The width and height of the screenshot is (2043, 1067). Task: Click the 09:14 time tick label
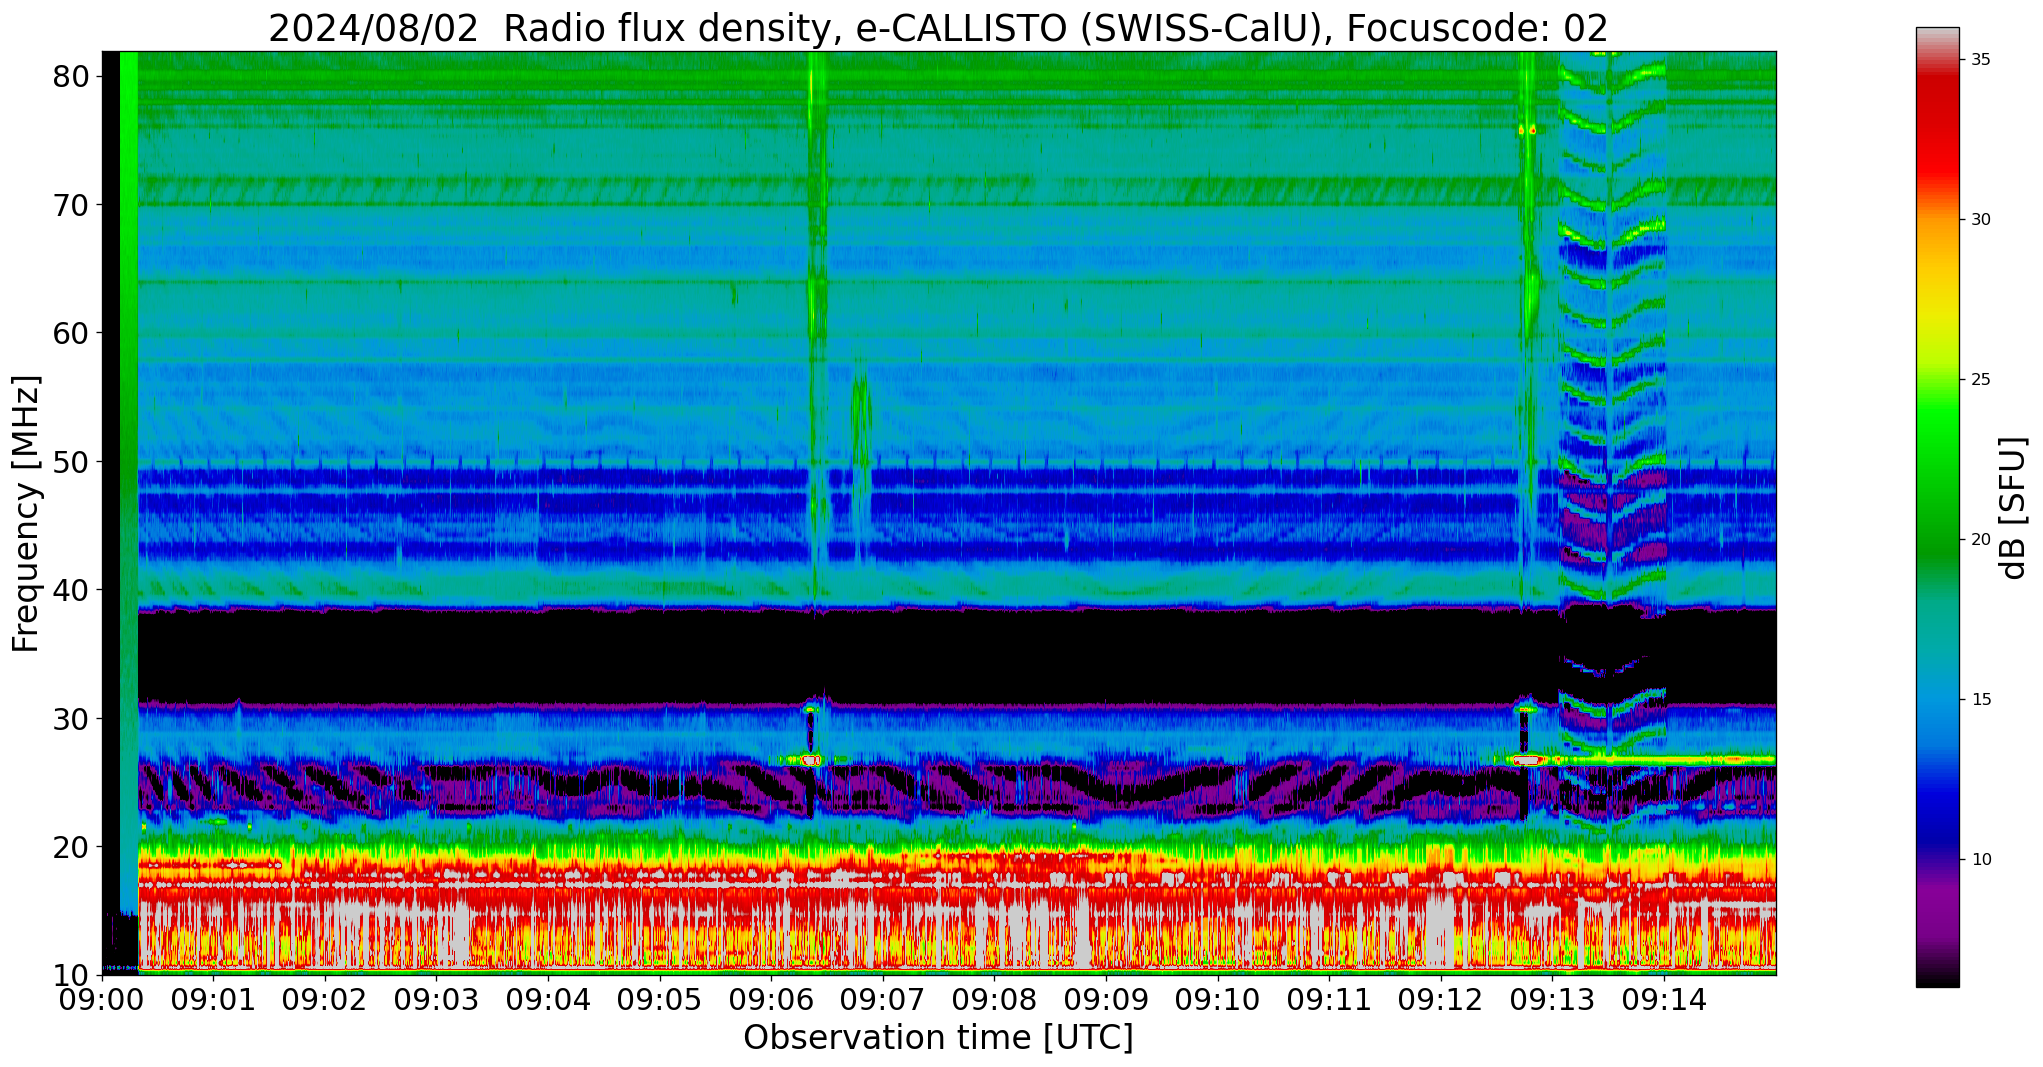(x=1664, y=1001)
